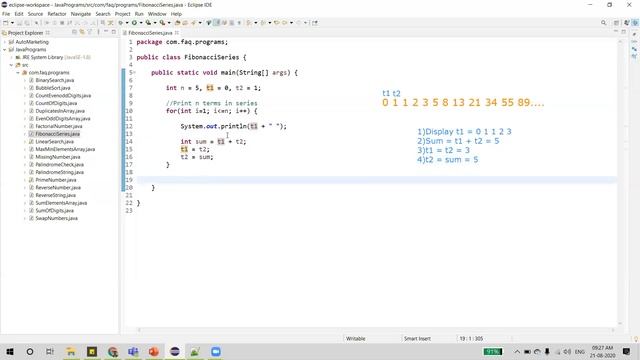Minimize the Project Explorer view
Image resolution: width=640 pixels, height=360 pixels.
pyautogui.click(x=106, y=32)
